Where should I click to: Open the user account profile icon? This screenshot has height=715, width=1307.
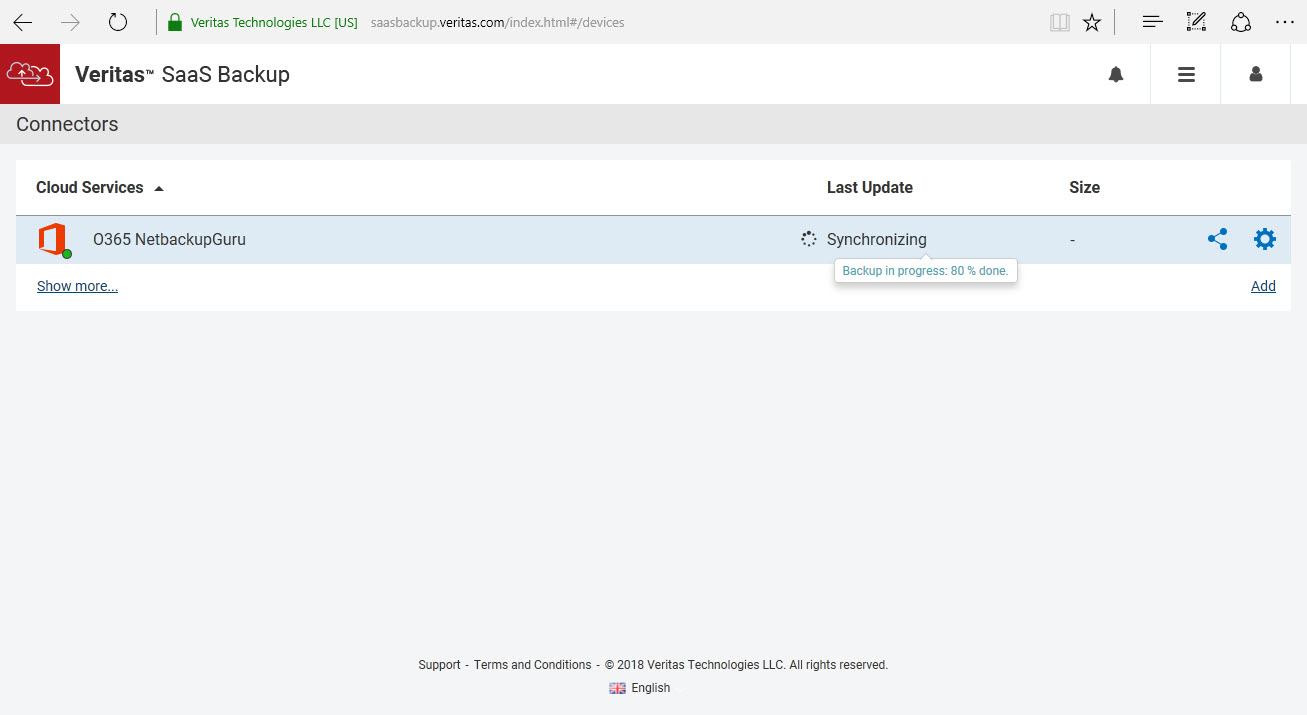[x=1256, y=74]
